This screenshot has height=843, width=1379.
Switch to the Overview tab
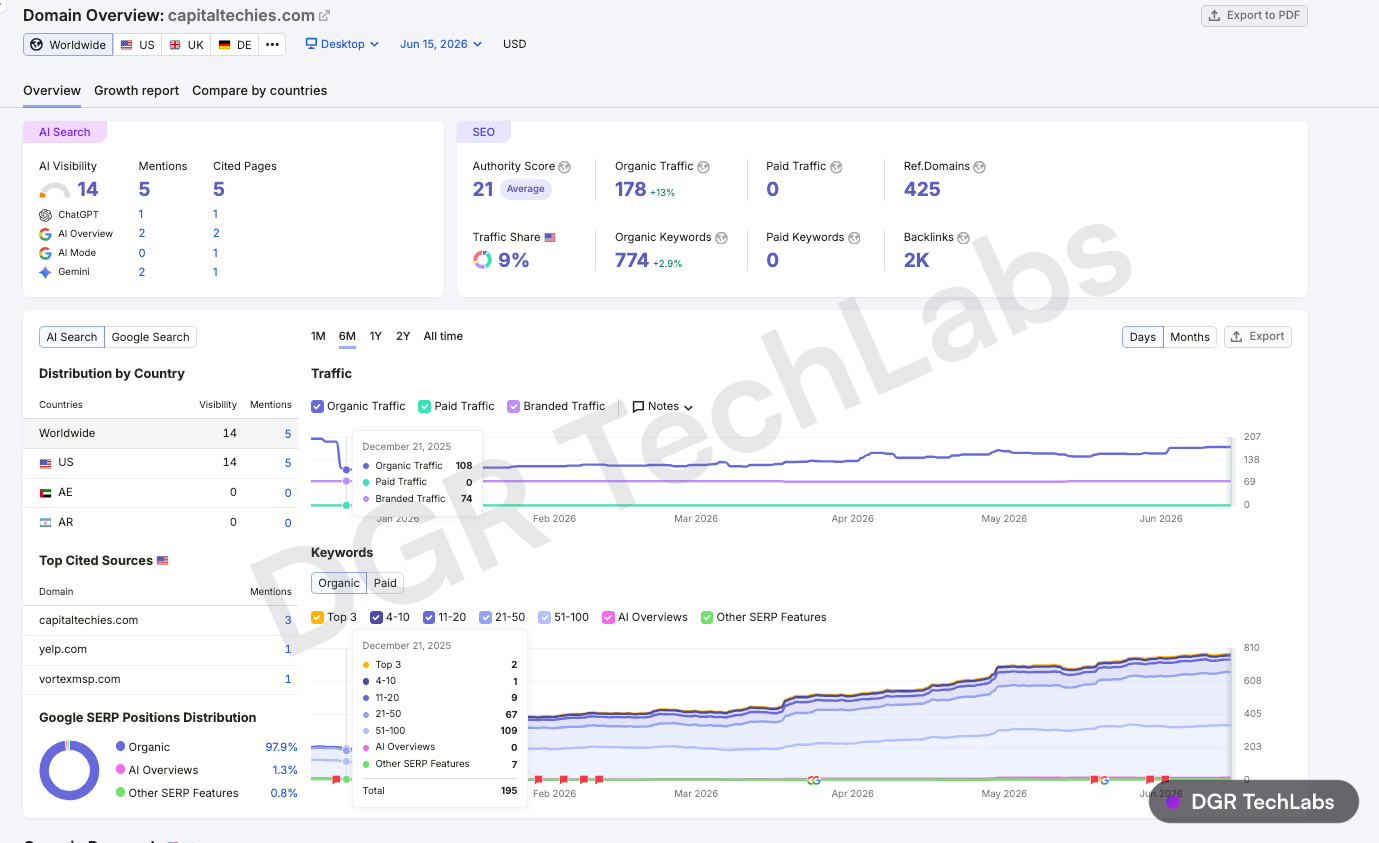52,91
